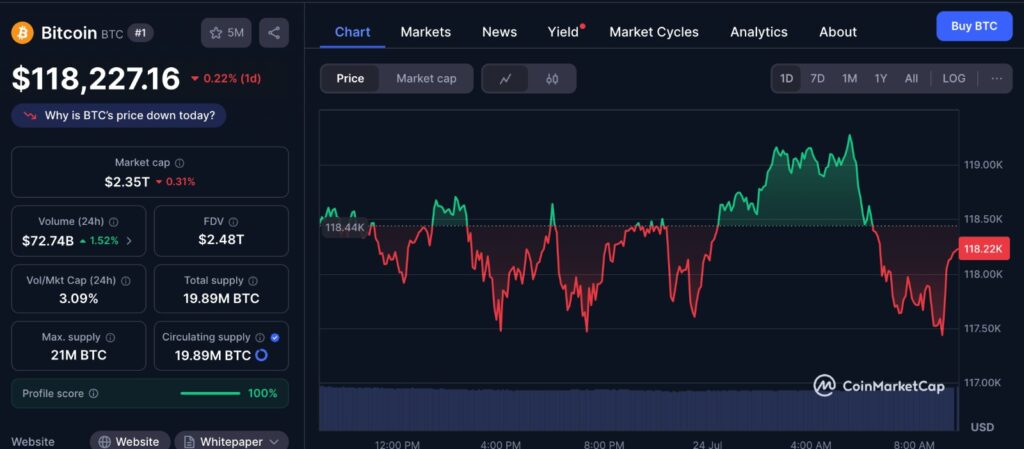Click the $72.74B volume value
1024x449 pixels.
[48, 241]
